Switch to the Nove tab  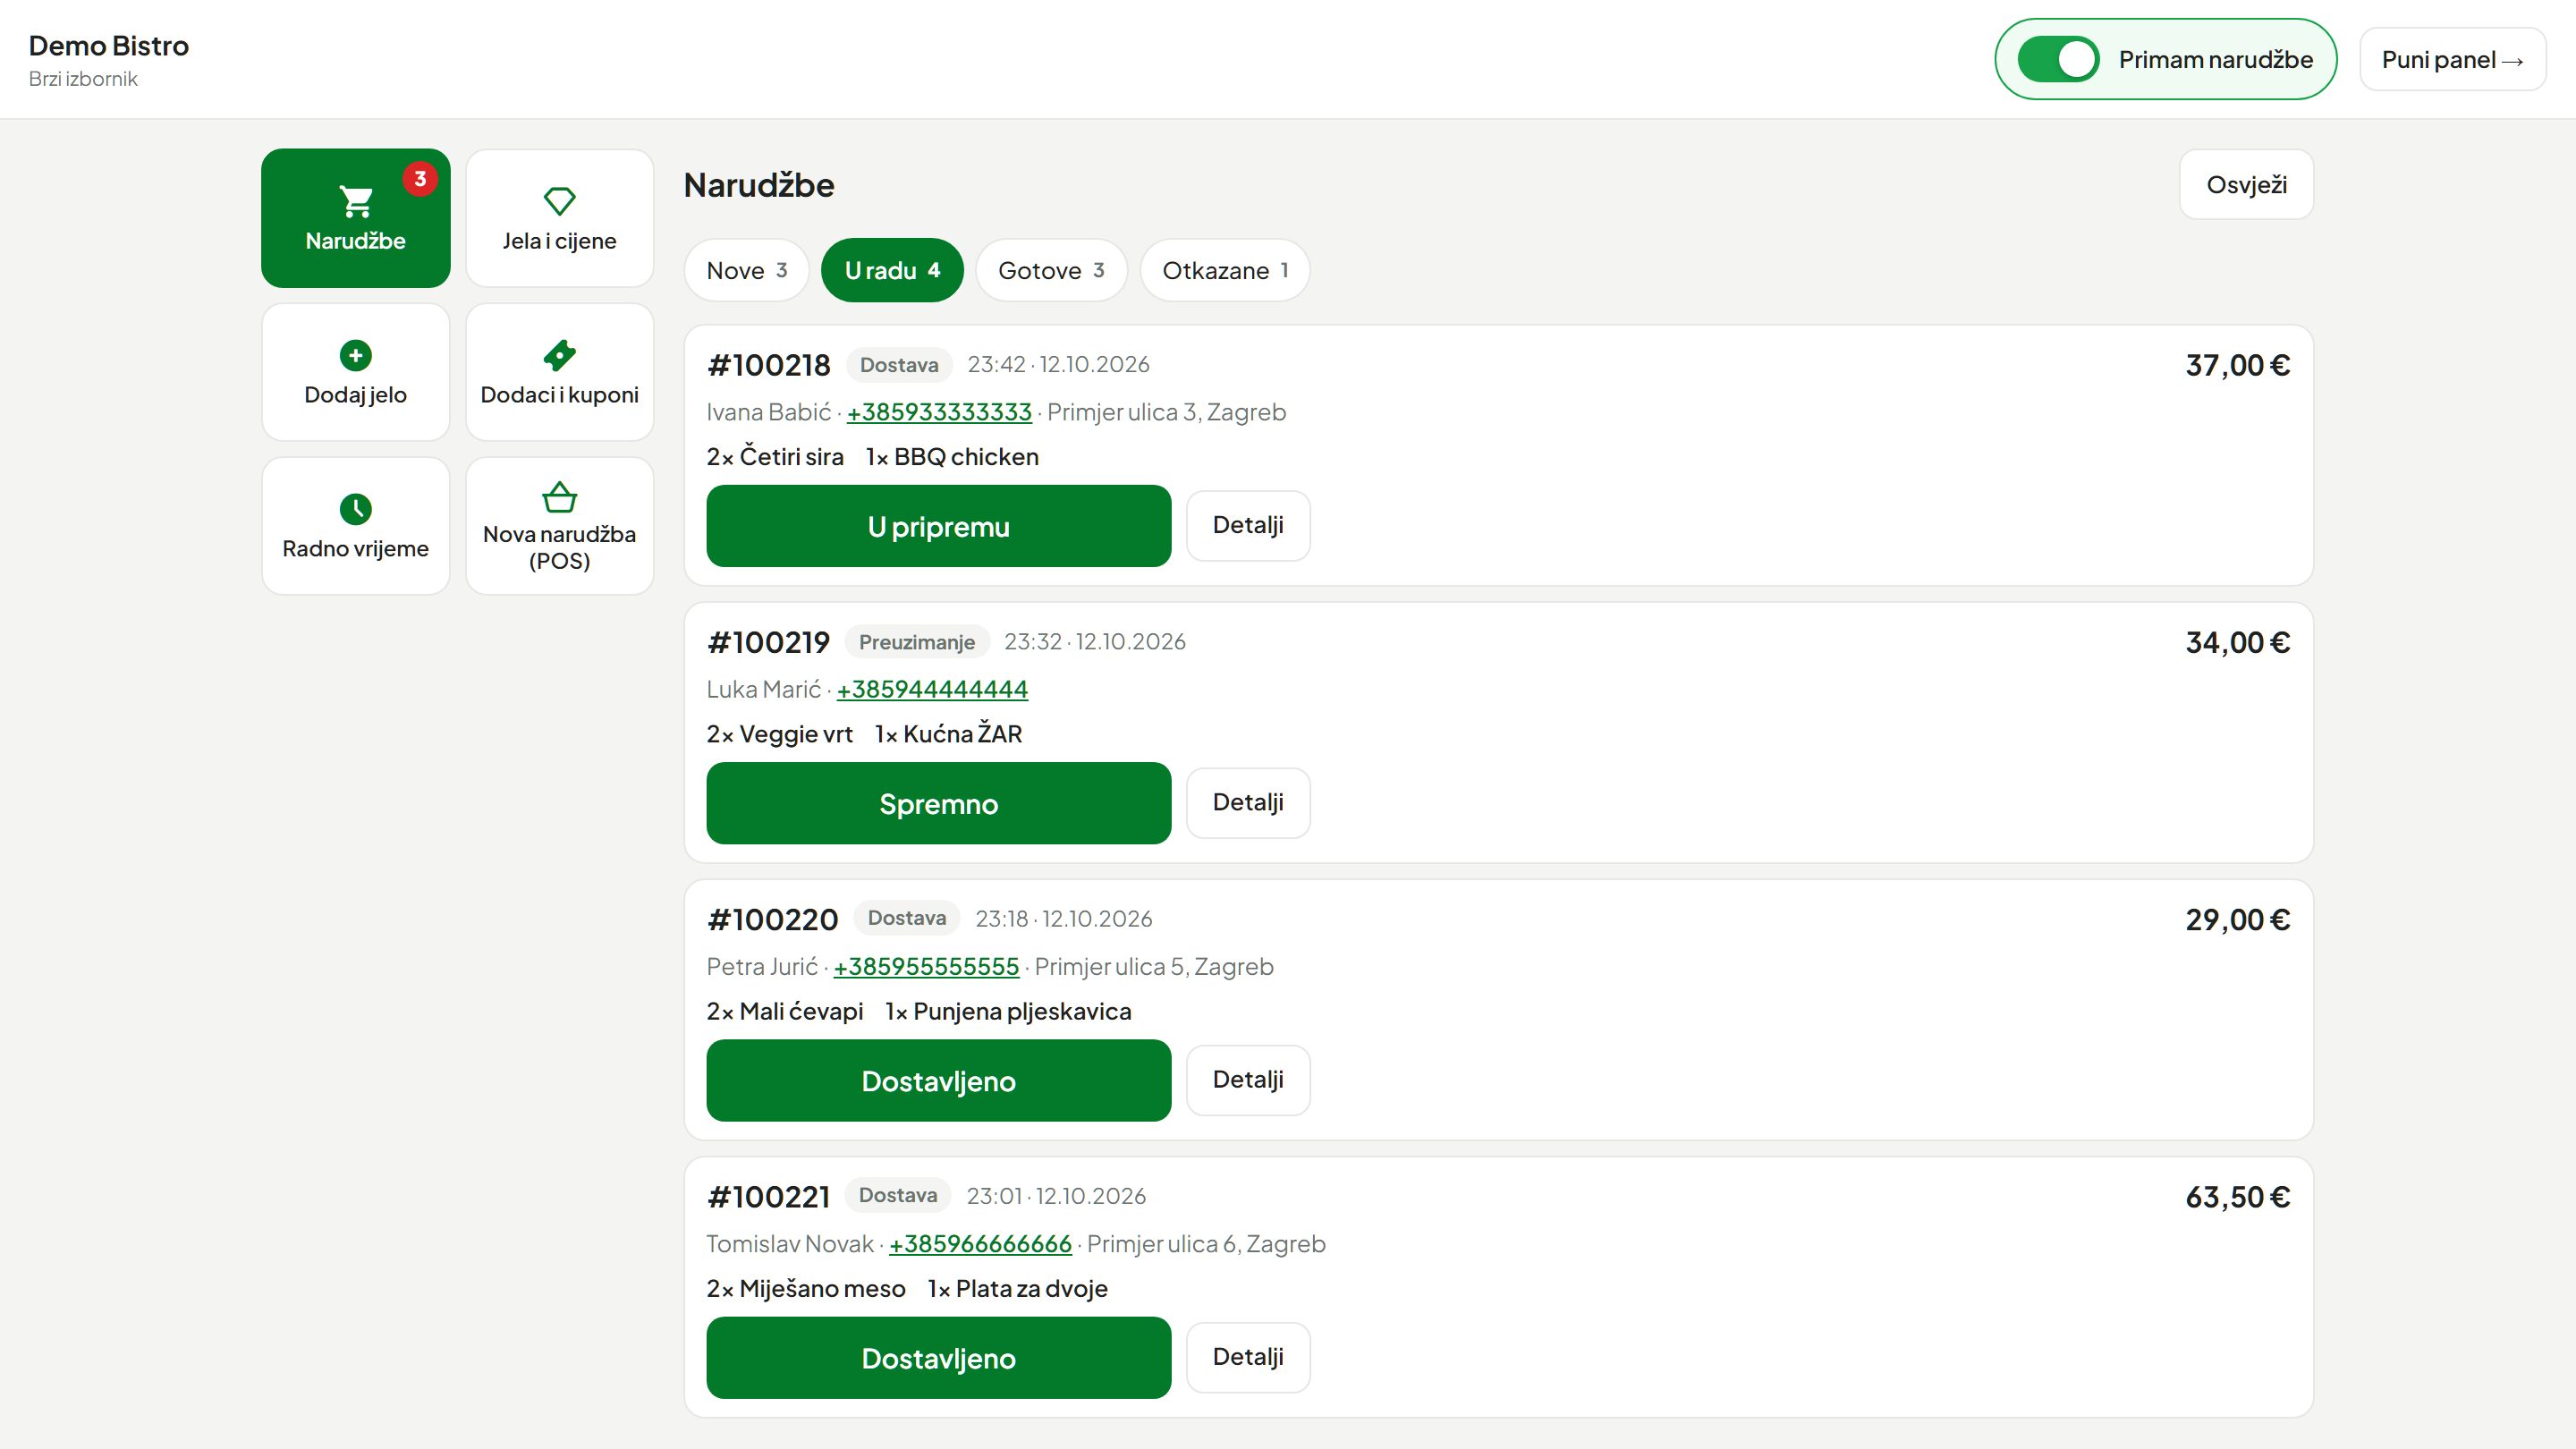point(746,270)
